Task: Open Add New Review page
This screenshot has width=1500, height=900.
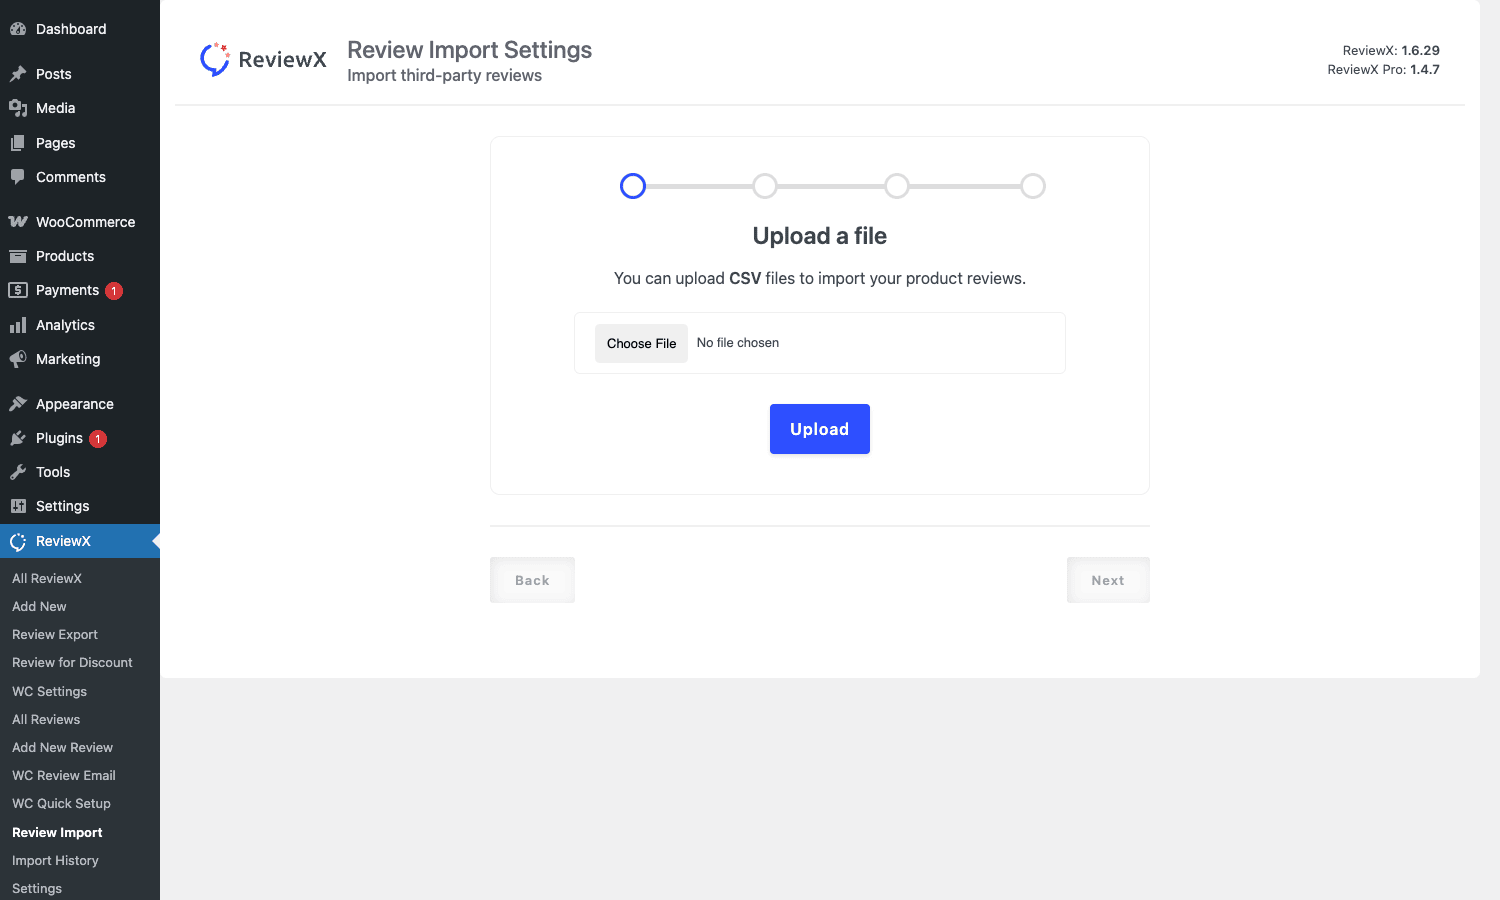Action: pyautogui.click(x=62, y=747)
